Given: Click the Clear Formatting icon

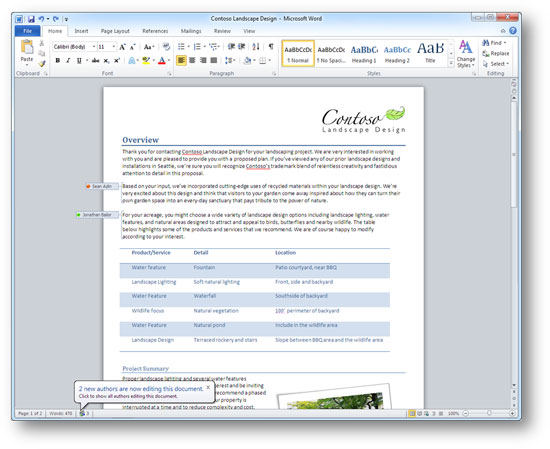Looking at the screenshot, I should tap(166, 46).
